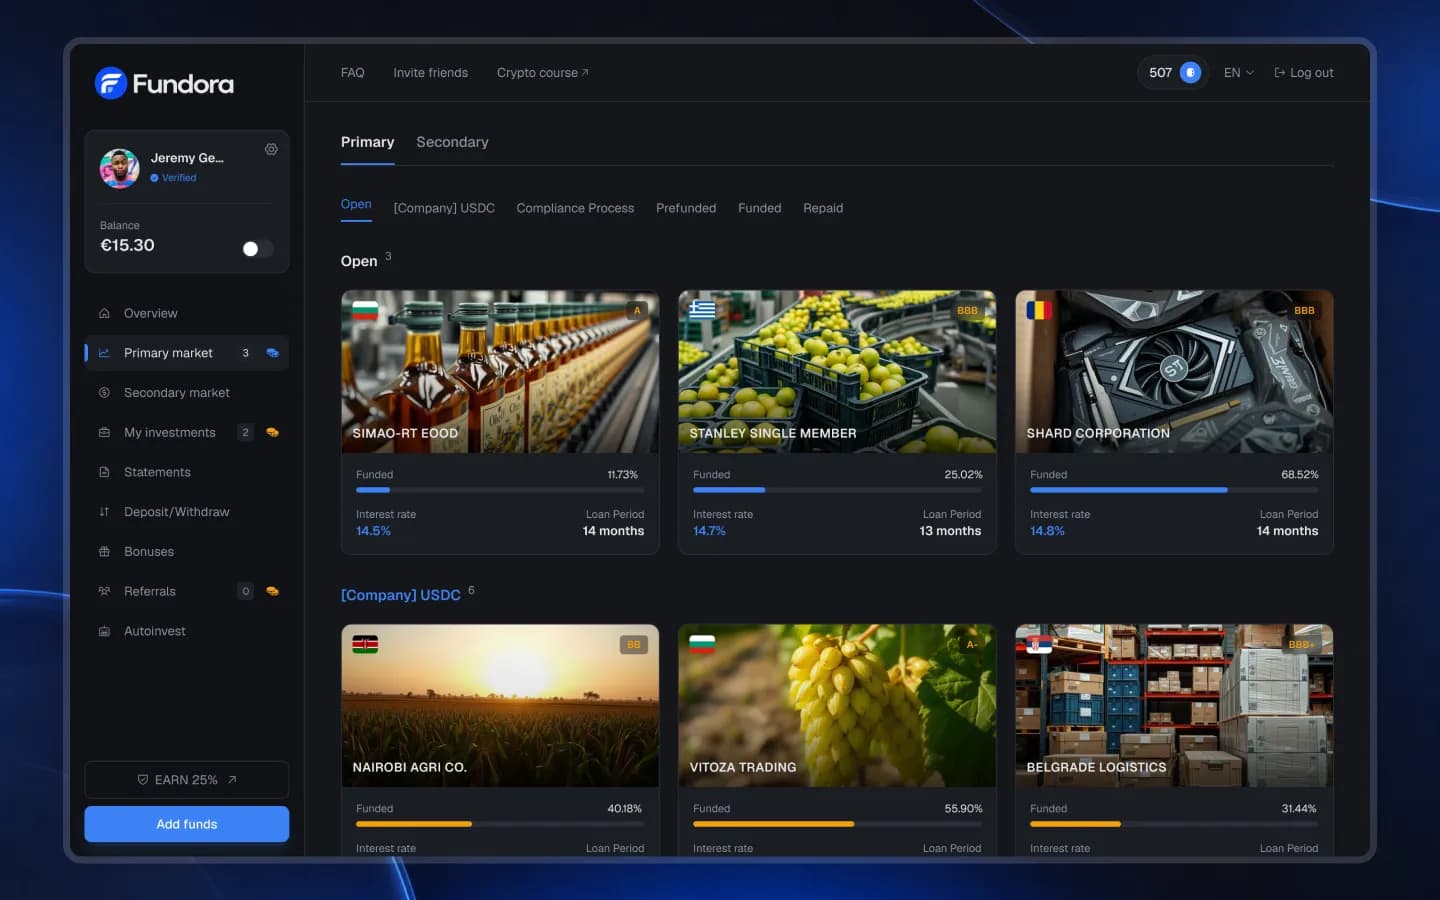Screen dimensions: 1440x900
Task: Open the Crypto course external link
Action: pyautogui.click(x=543, y=72)
